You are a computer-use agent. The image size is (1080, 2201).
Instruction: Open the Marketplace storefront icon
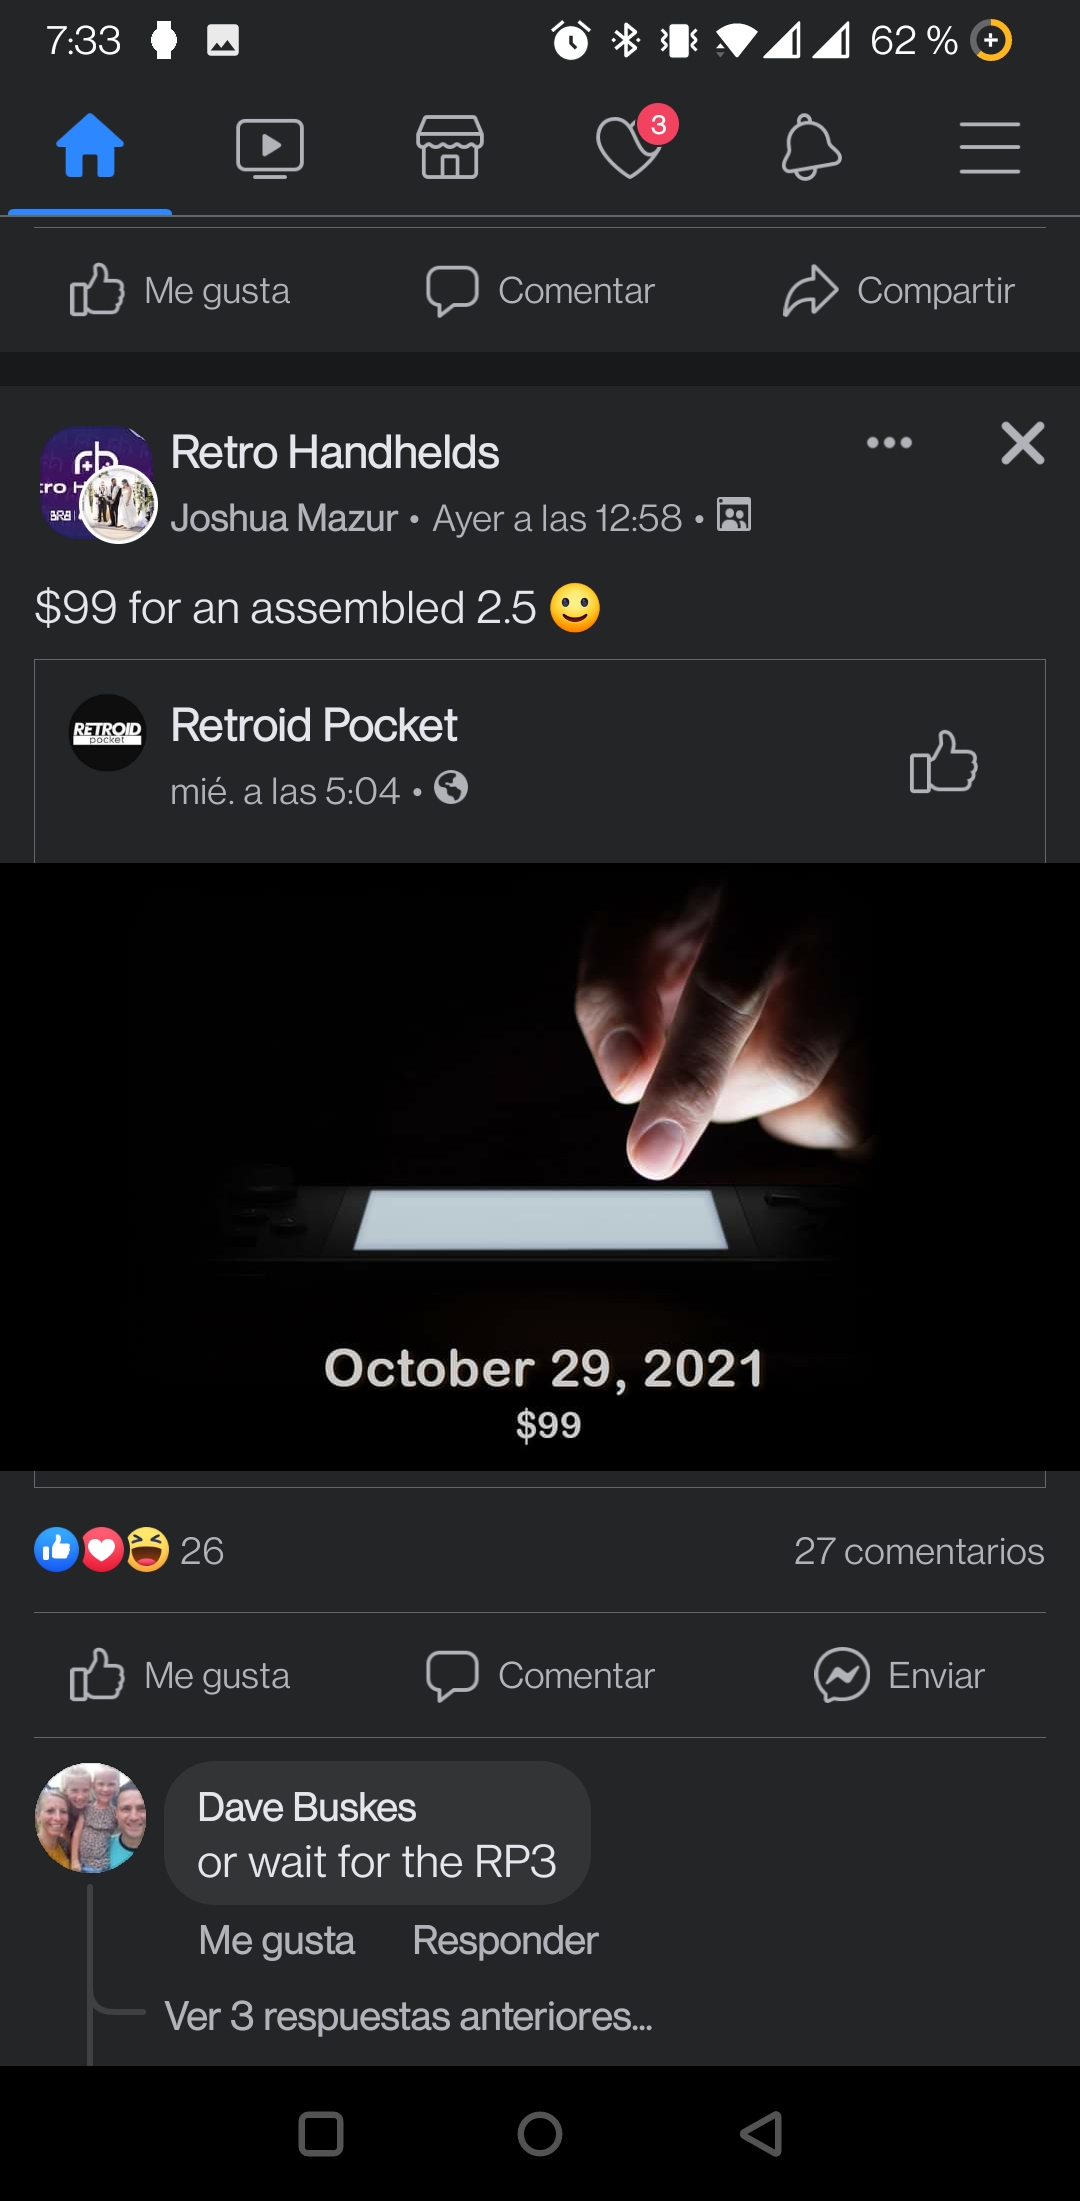(x=450, y=147)
